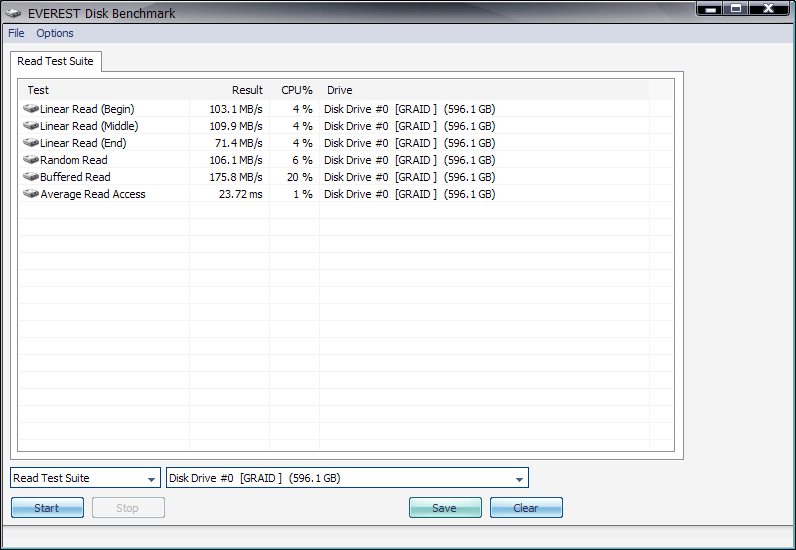
Task: Sort by the Test column header
Action: click(38, 90)
